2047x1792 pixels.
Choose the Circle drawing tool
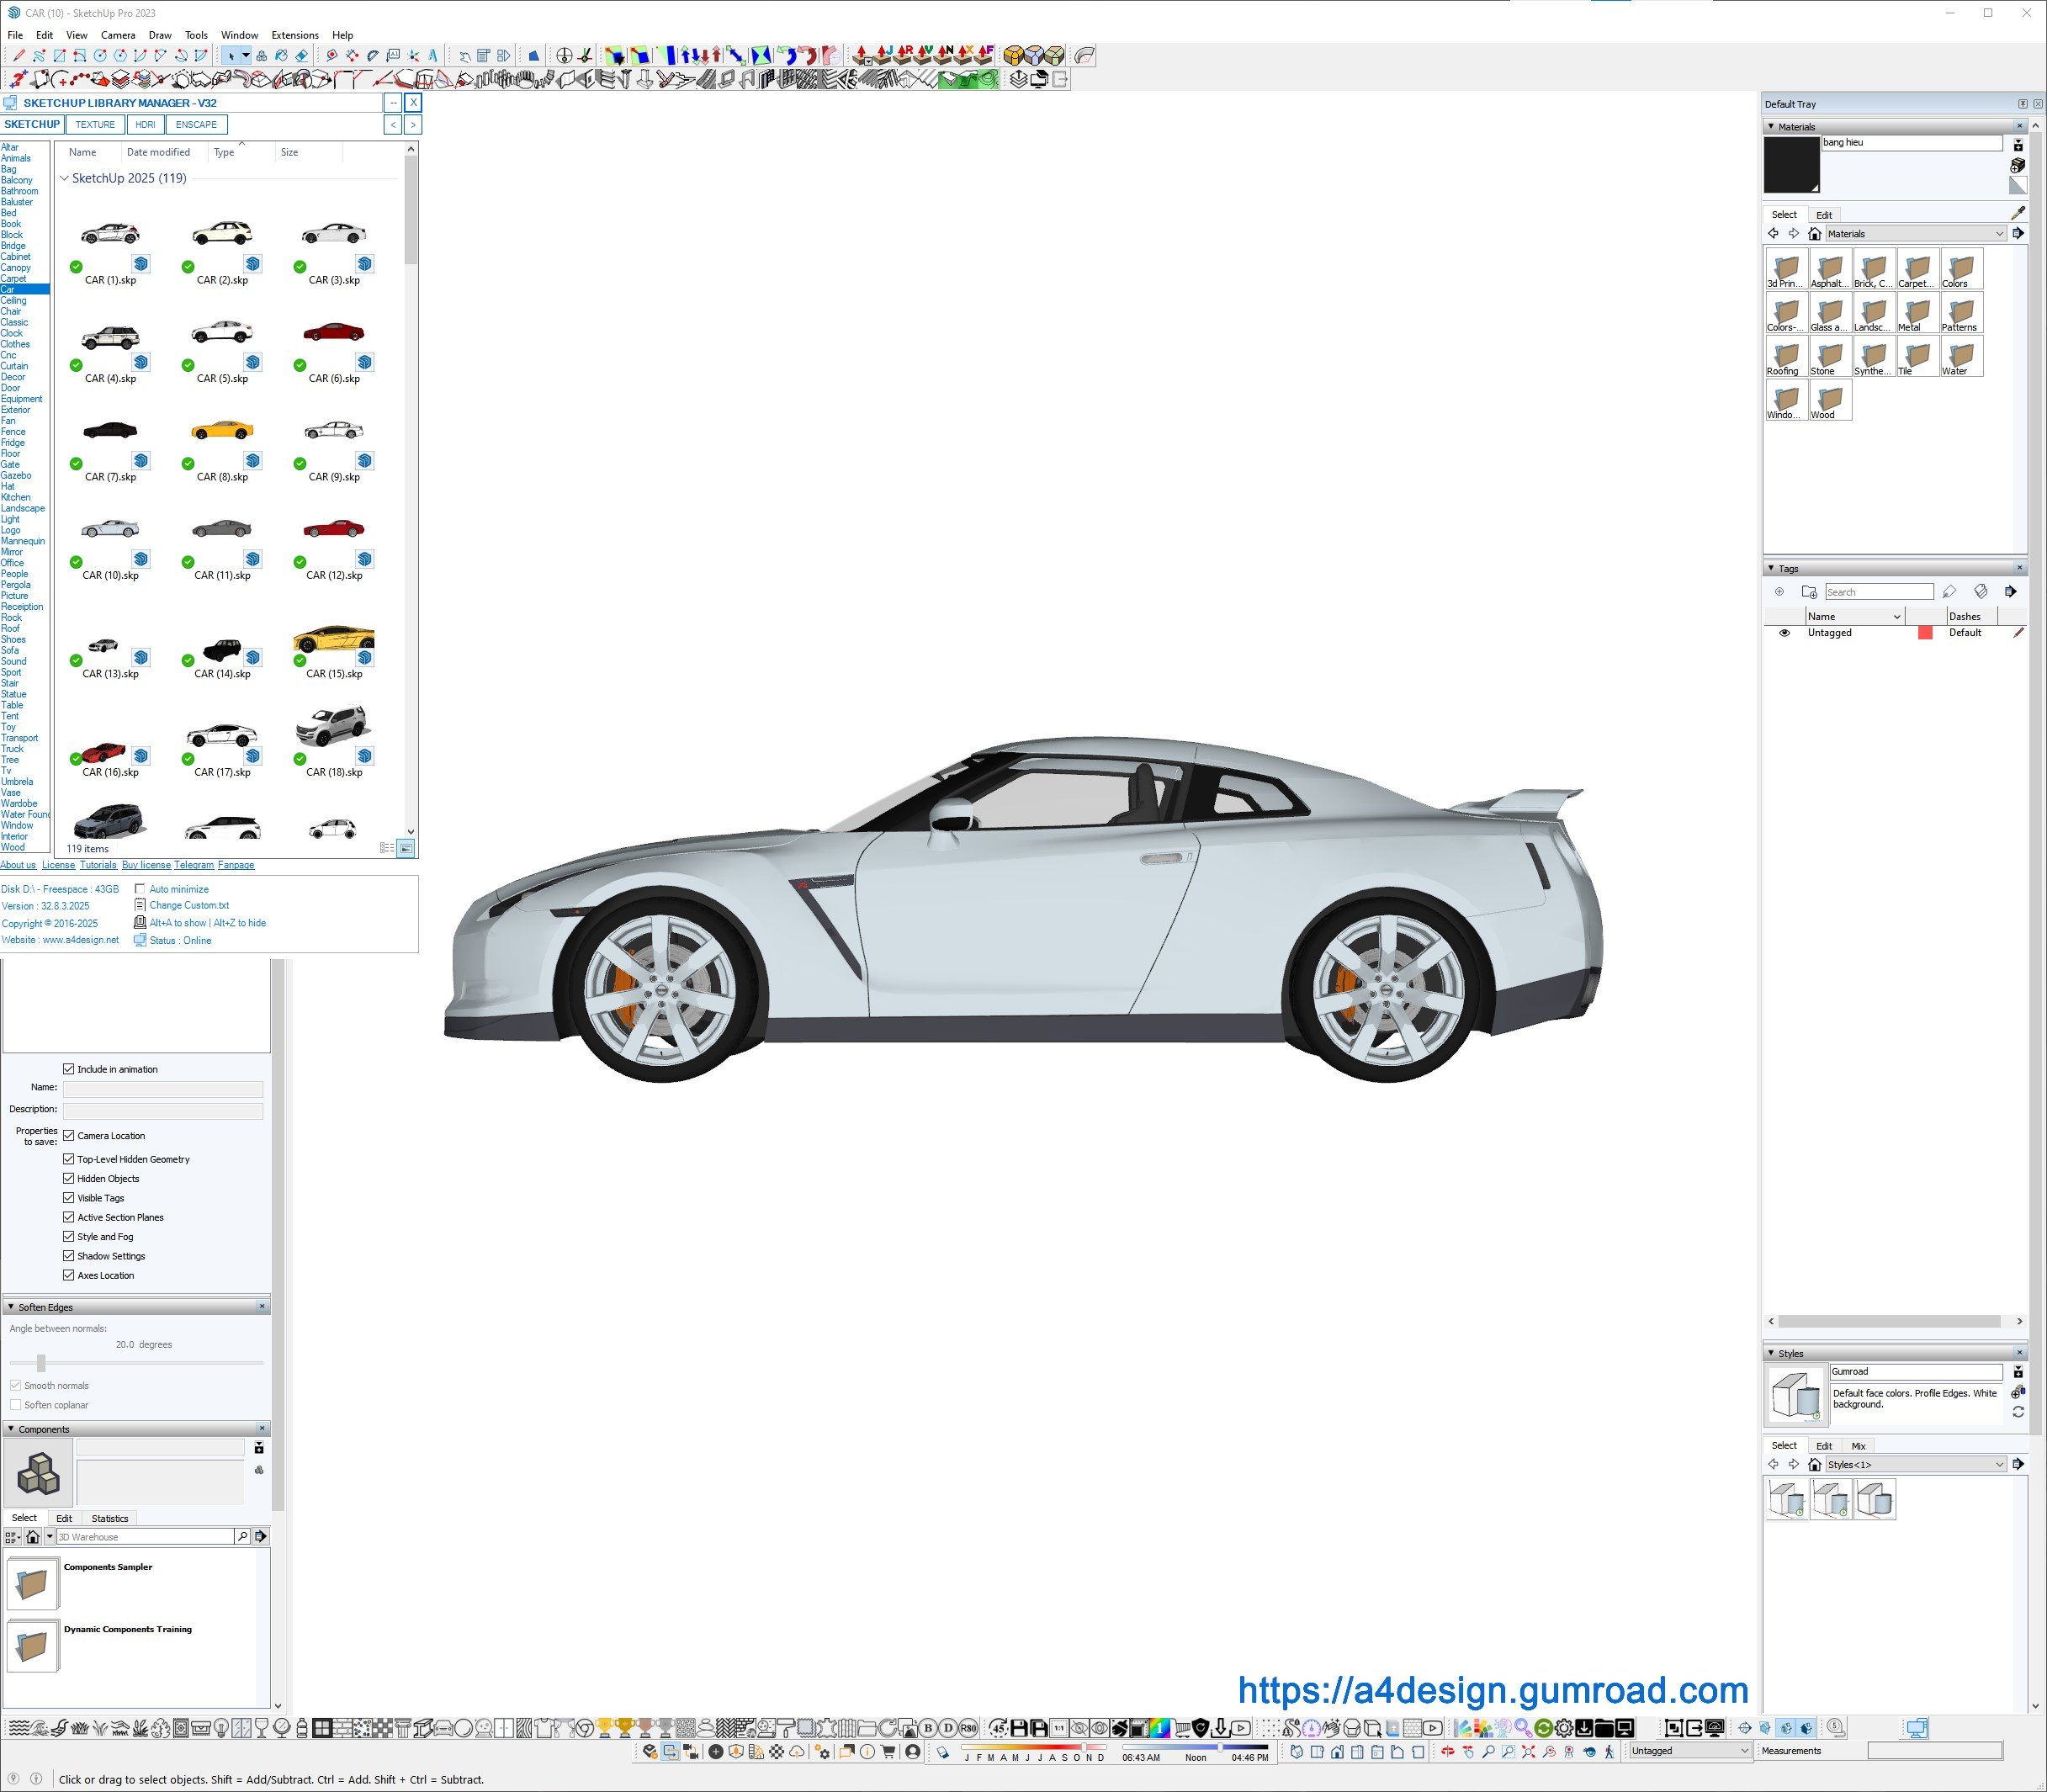click(100, 56)
